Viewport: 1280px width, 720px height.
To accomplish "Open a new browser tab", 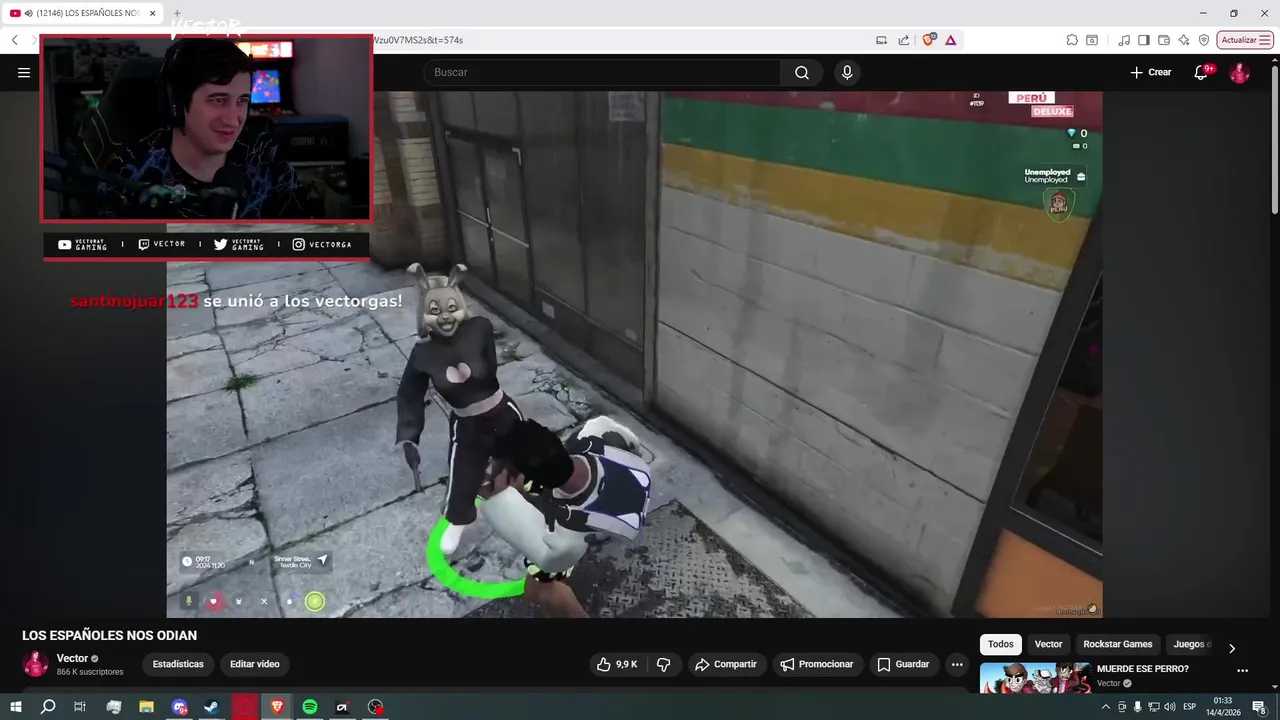I will (x=177, y=13).
